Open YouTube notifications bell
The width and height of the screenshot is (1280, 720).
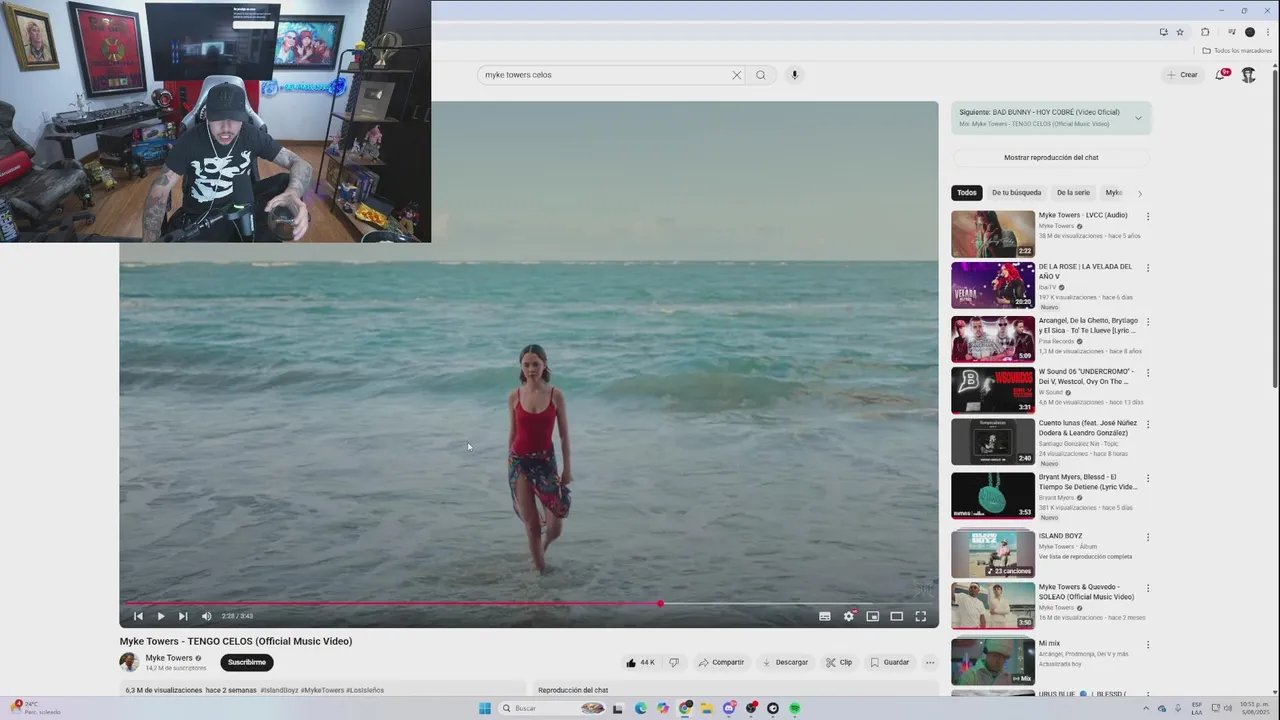pyautogui.click(x=1221, y=75)
